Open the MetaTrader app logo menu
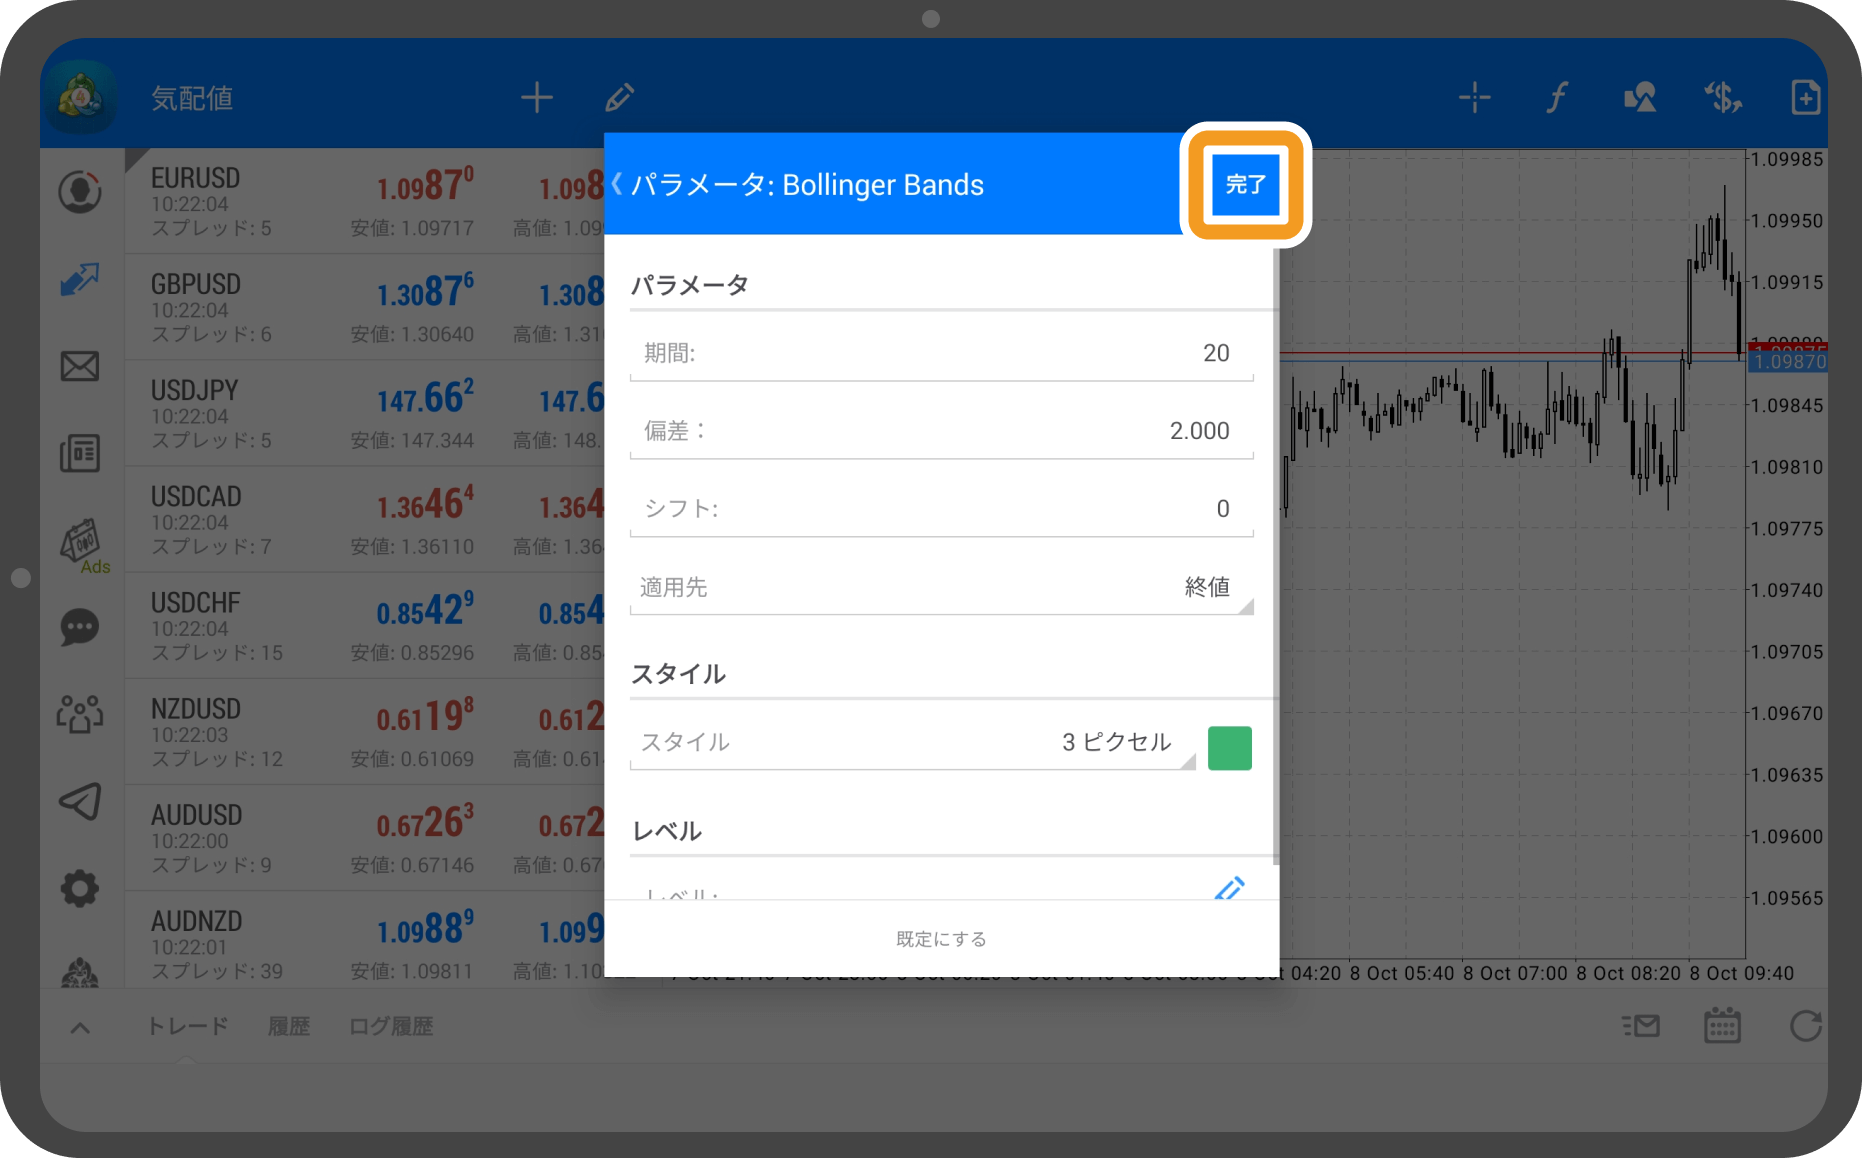Viewport: 1862px width, 1158px height. (80, 97)
